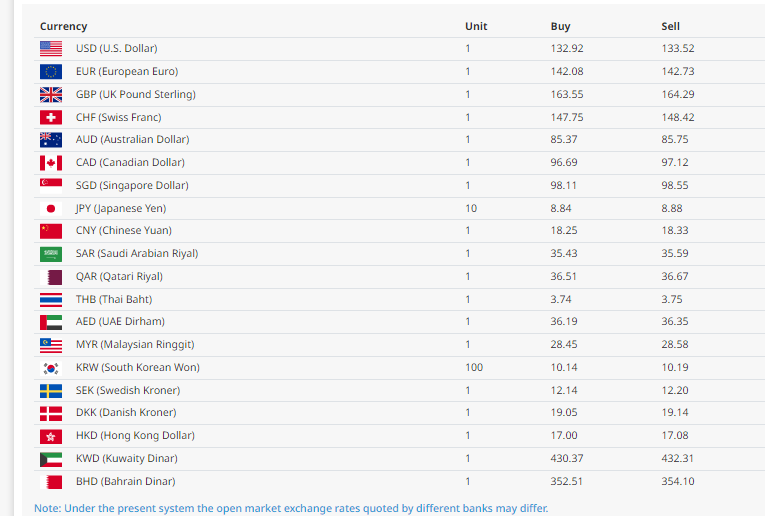Click the United States flag icon
765x516 pixels.
(x=51, y=48)
